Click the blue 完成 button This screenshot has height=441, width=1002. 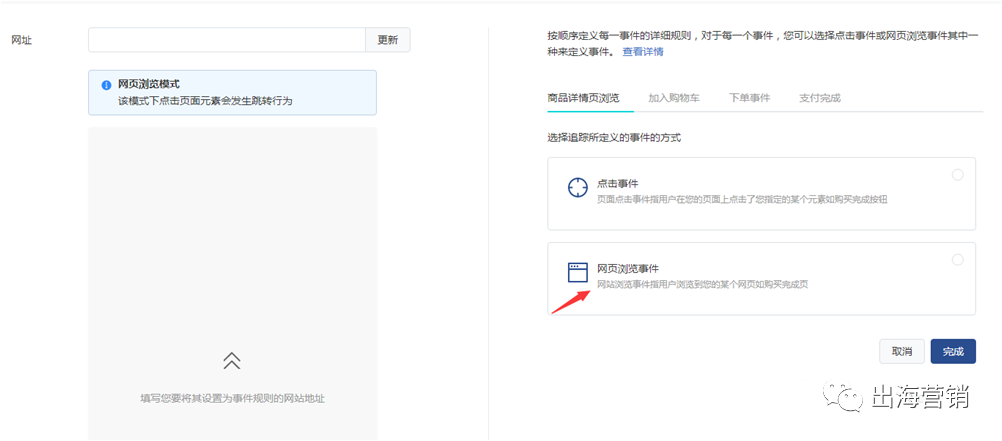click(x=953, y=352)
